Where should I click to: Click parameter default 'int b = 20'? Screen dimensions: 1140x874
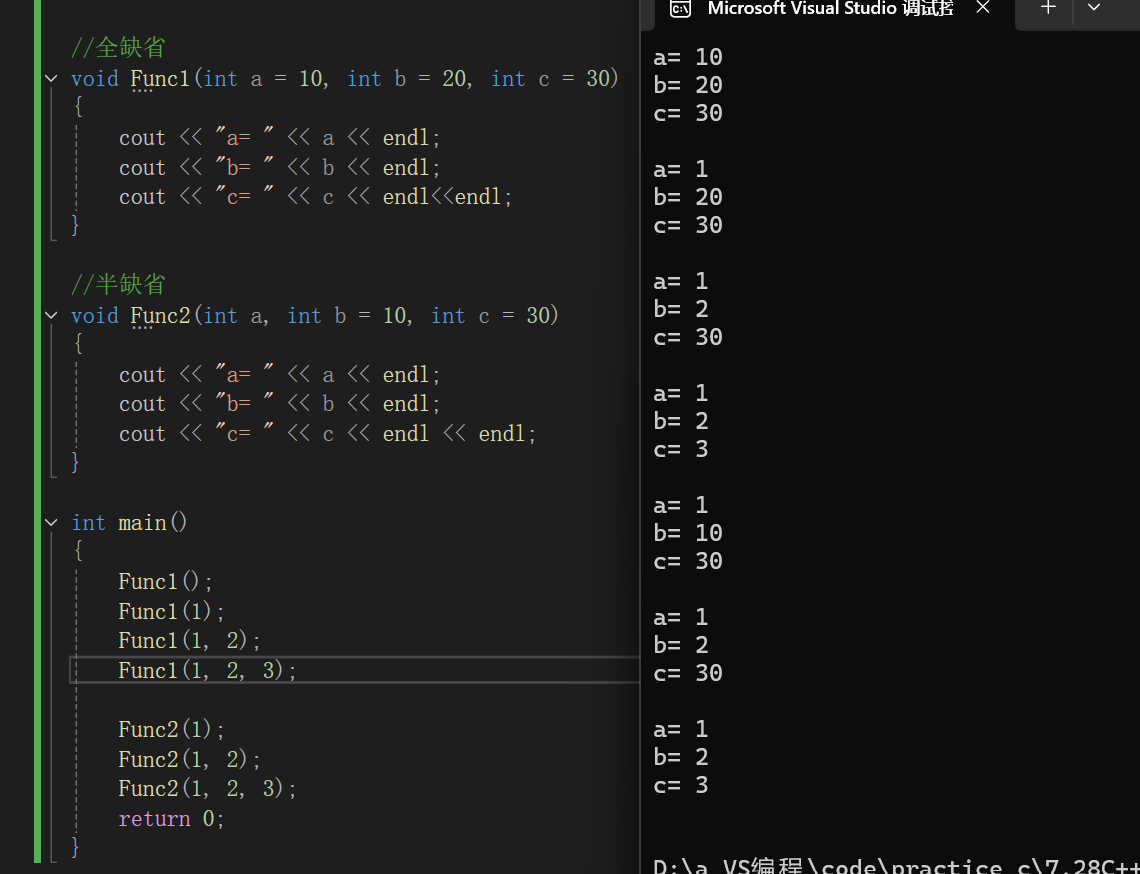point(407,79)
